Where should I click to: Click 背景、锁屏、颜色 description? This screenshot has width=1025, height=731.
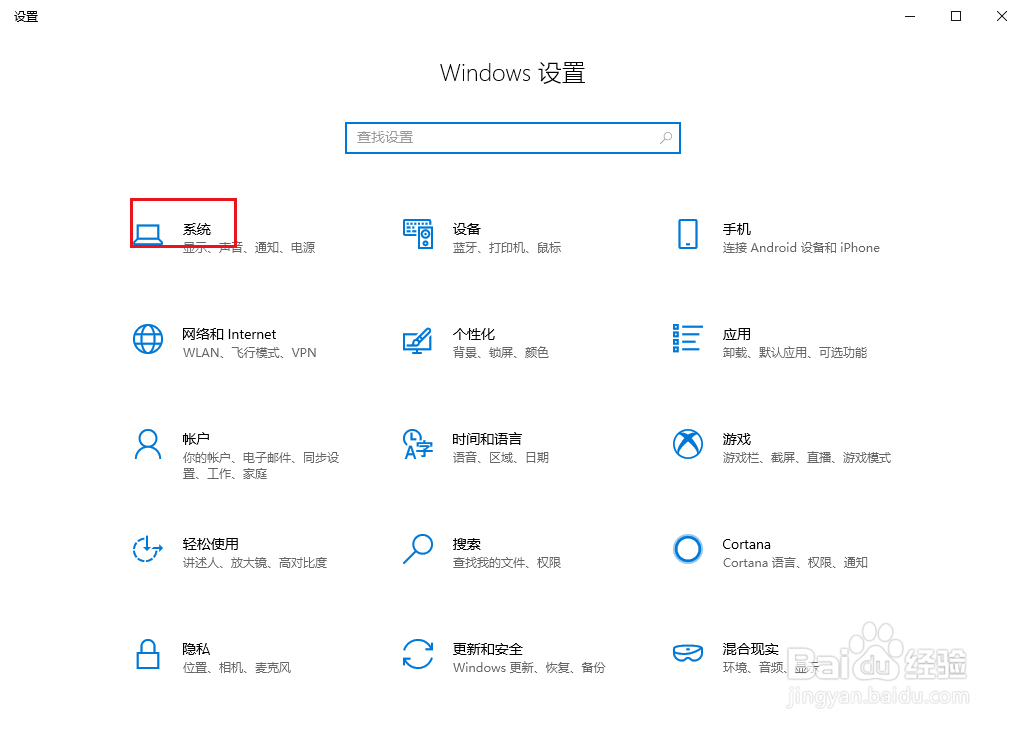point(501,353)
